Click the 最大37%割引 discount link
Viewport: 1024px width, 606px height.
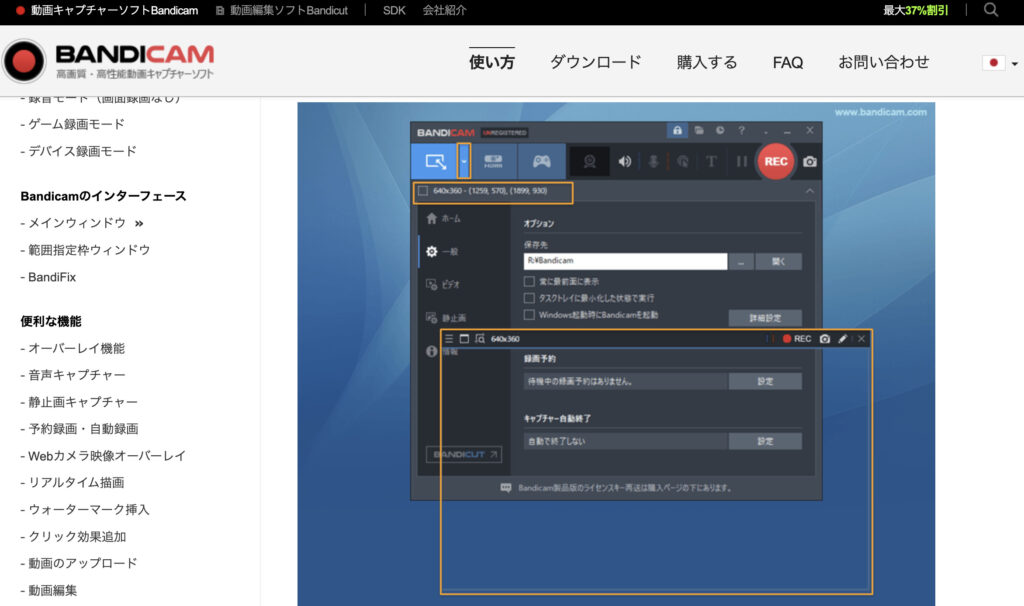pyautogui.click(x=916, y=10)
